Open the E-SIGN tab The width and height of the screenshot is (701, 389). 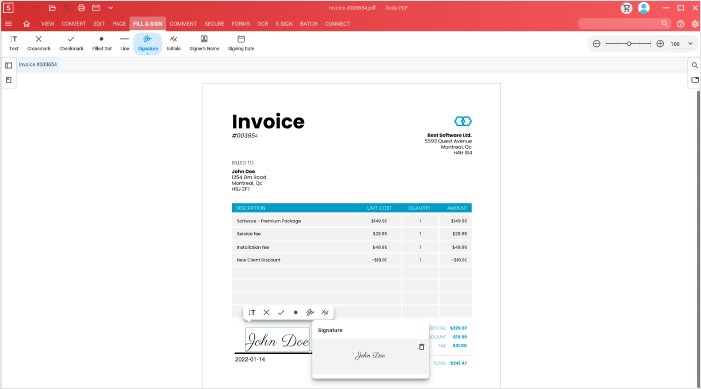(284, 24)
